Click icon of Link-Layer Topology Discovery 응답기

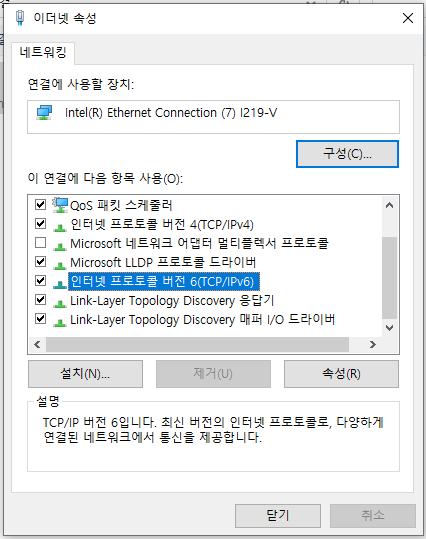click(60, 303)
